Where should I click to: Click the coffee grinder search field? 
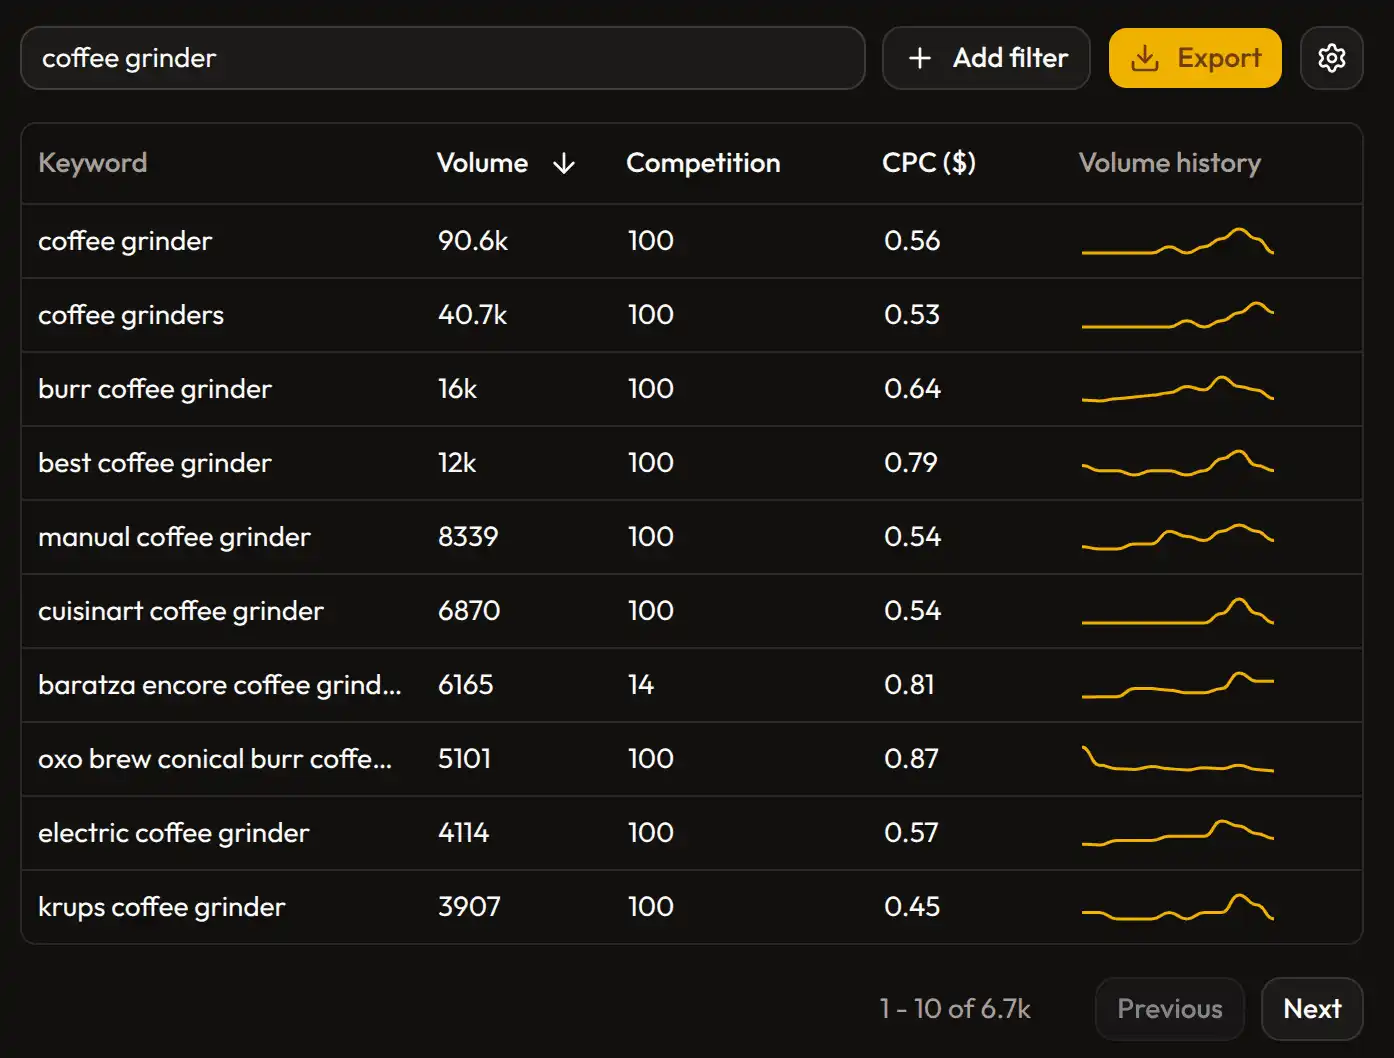442,58
